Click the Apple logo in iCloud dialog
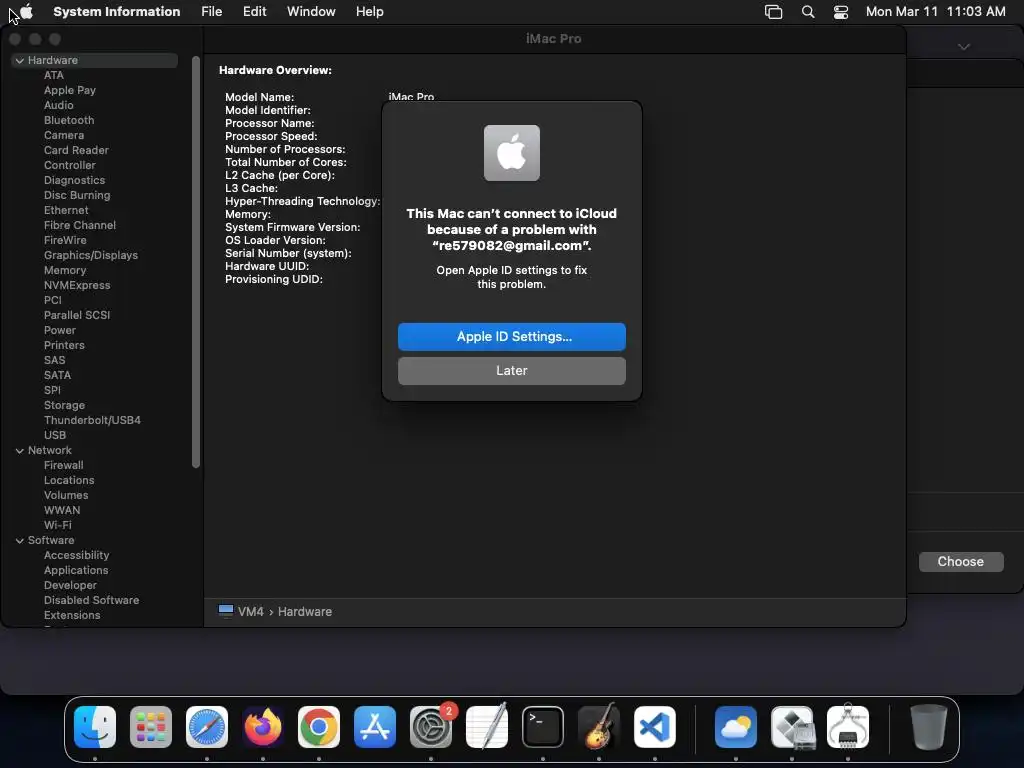This screenshot has width=1024, height=768. coord(512,153)
